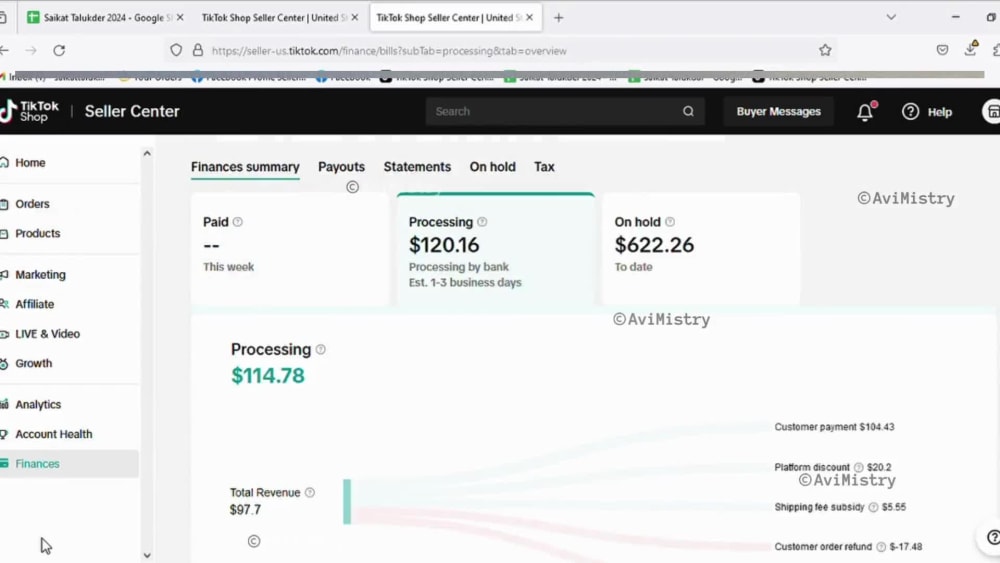This screenshot has width=1000, height=563.
Task: Open Products in the sidebar
Action: (37, 233)
